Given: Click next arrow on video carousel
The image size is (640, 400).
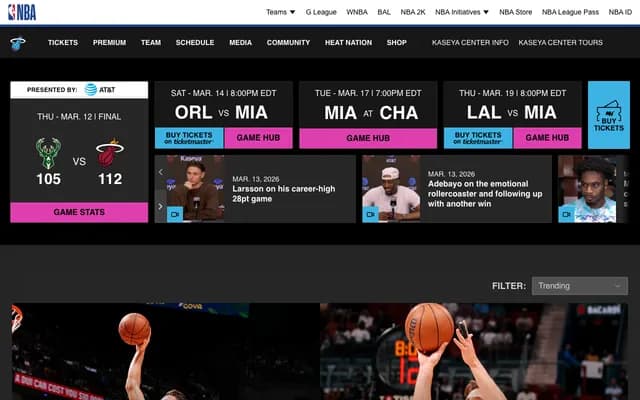Looking at the screenshot, I should point(160,207).
